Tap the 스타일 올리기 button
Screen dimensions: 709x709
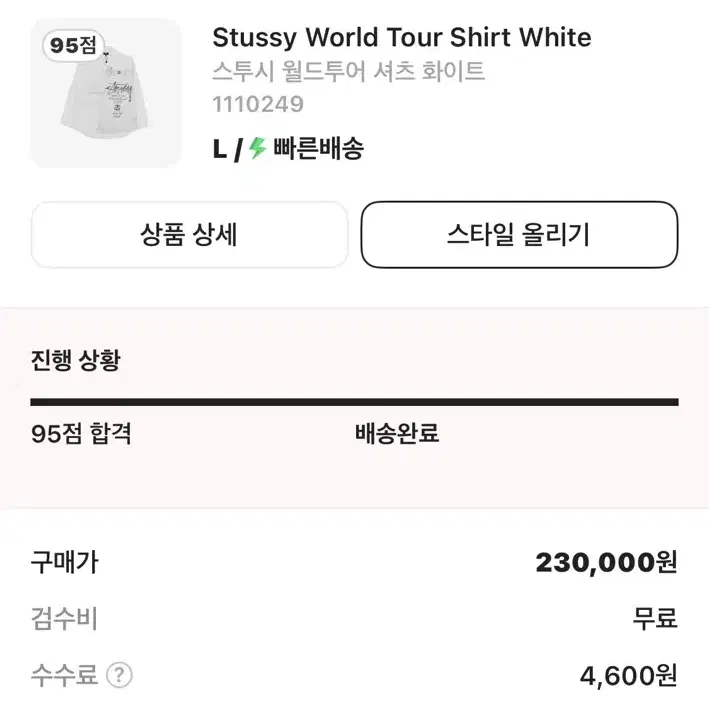click(519, 235)
